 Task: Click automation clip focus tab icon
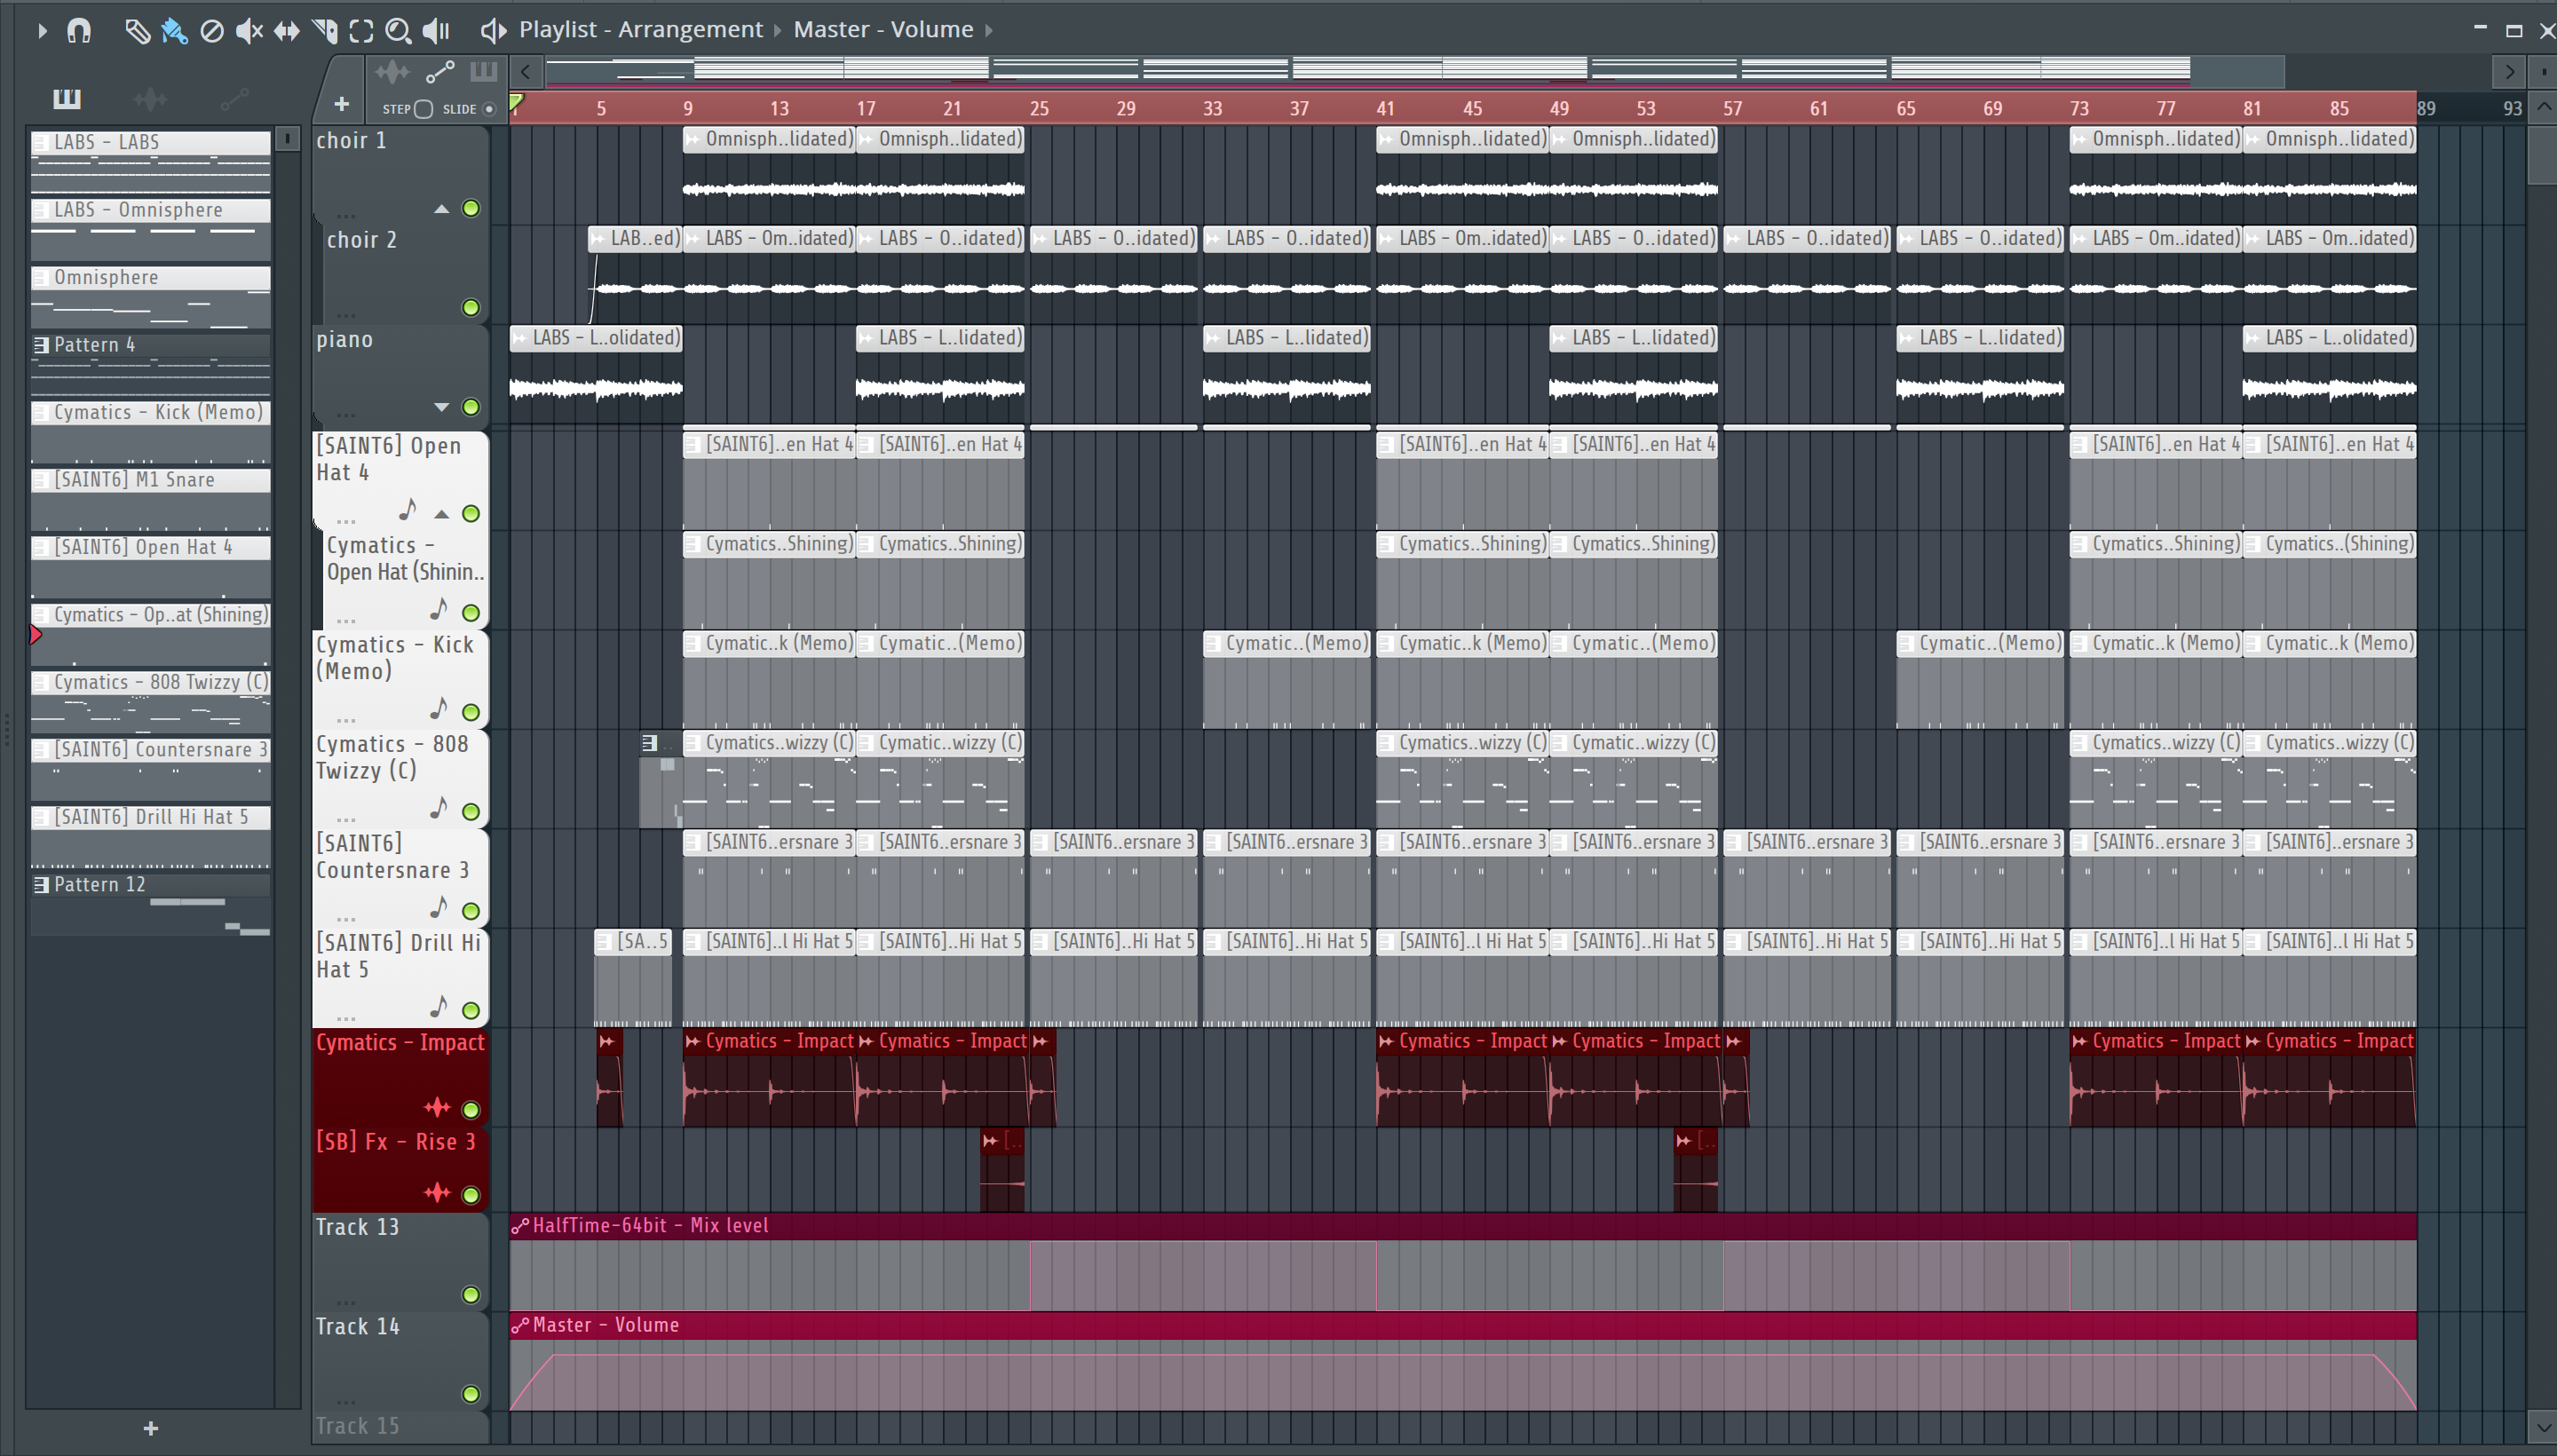(x=440, y=71)
